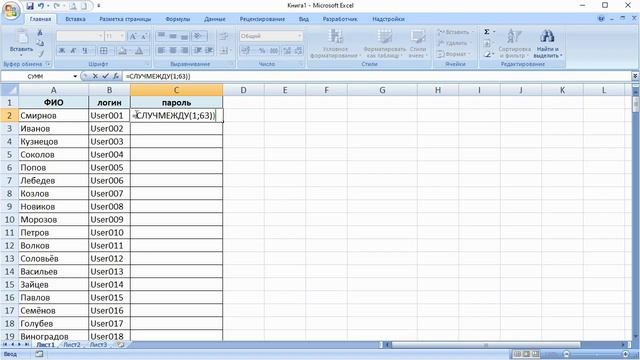The height and width of the screenshot is (360, 640).
Task: Toggle bold (Ж) formatting
Action: (62, 51)
